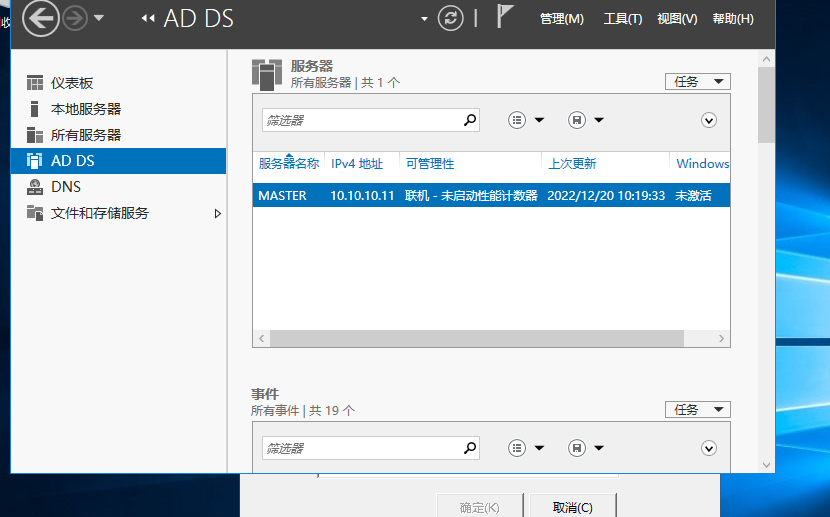Screen dimensions: 830x517
Task: Sort by the 服务器名称 column
Action: pos(288,164)
